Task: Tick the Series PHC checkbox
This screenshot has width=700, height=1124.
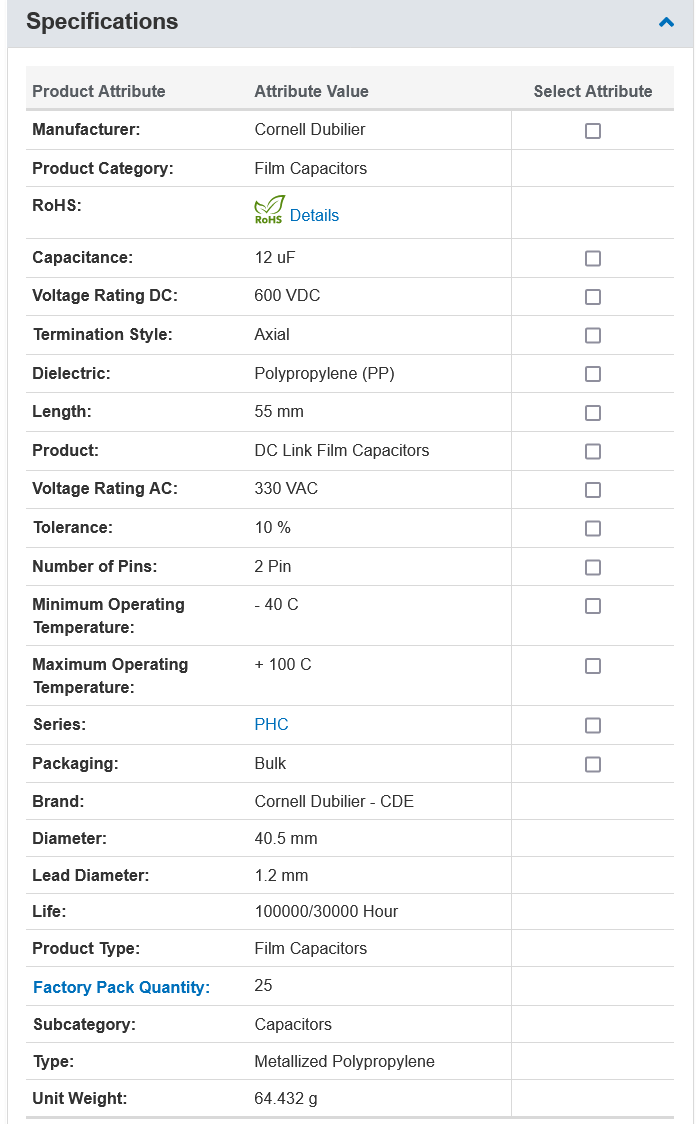Action: pos(593,725)
